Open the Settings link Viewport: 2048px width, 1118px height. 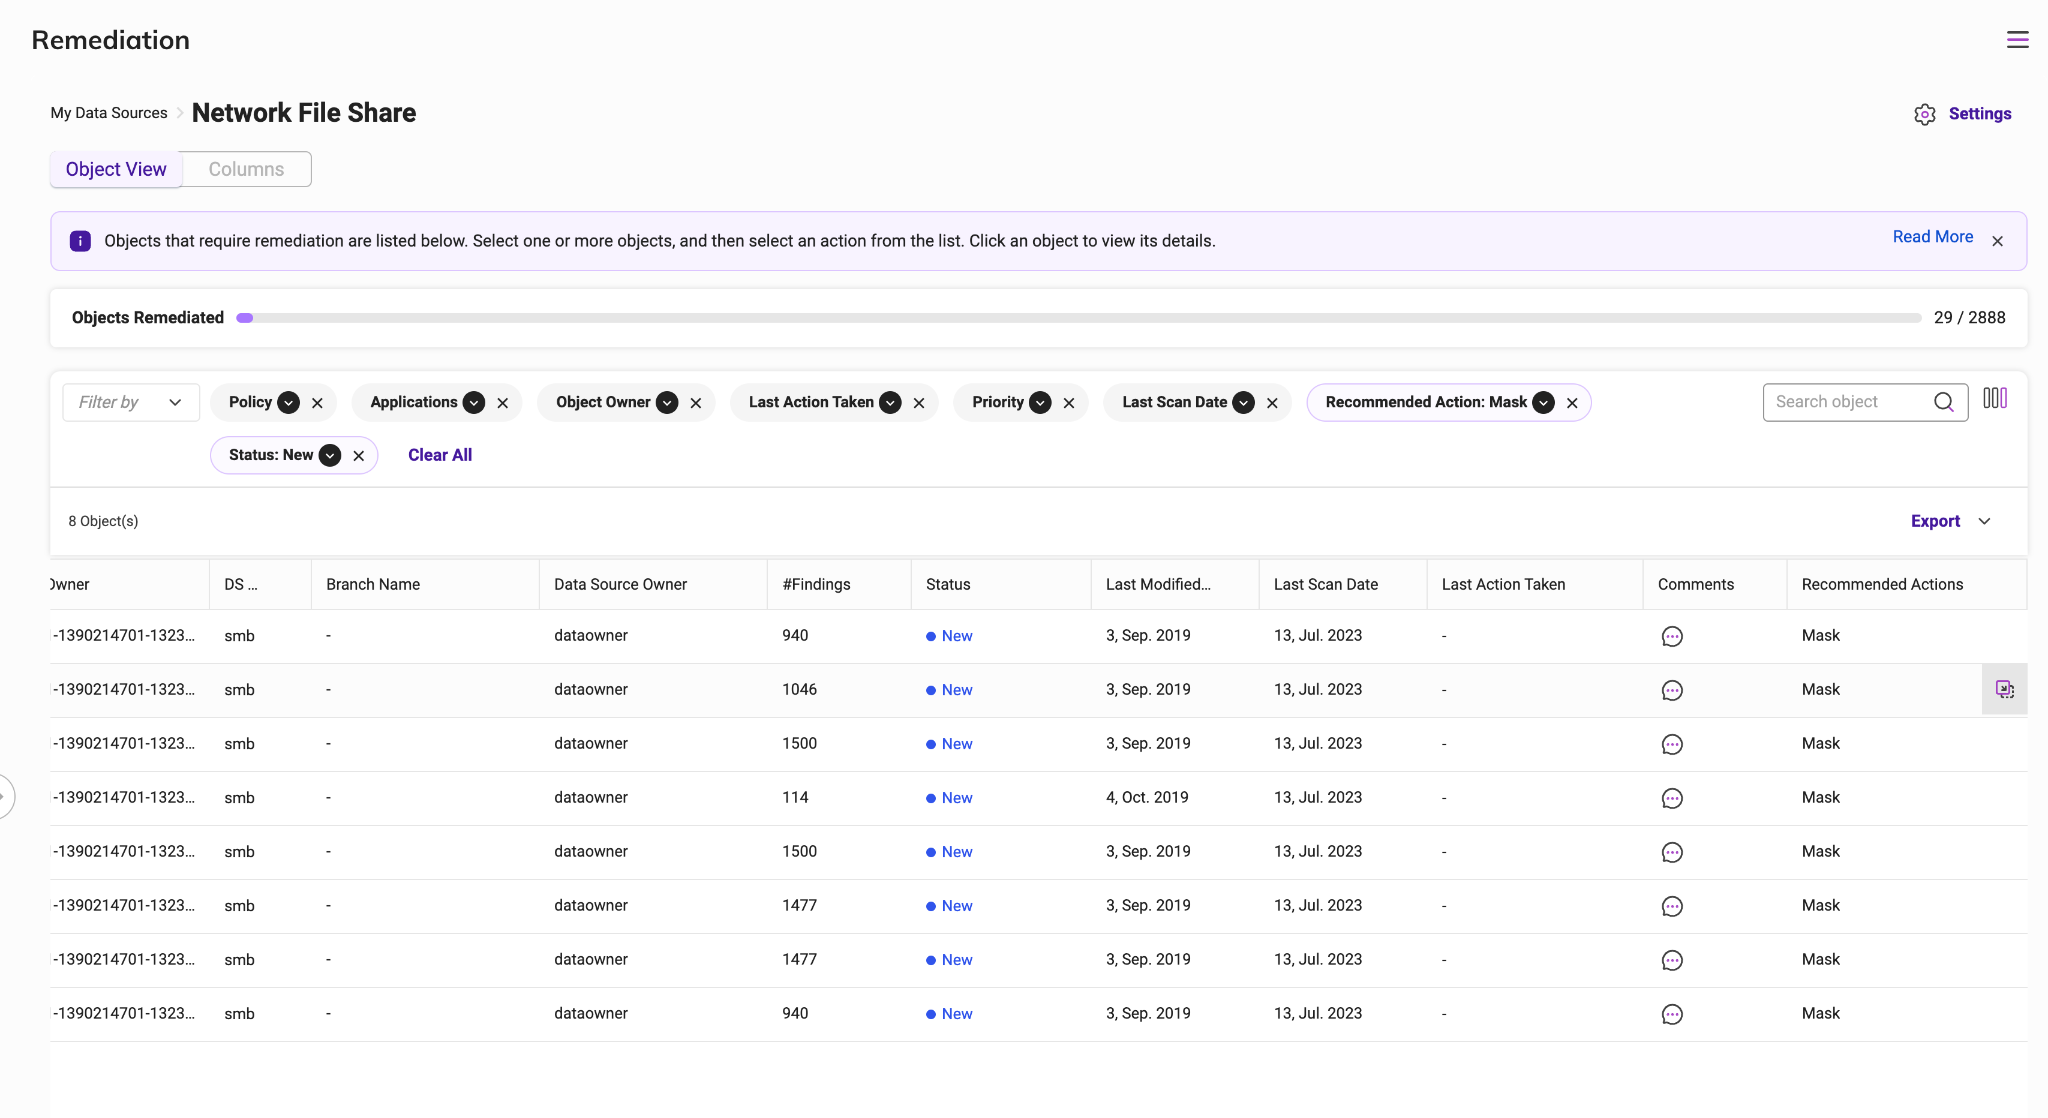(x=1979, y=114)
